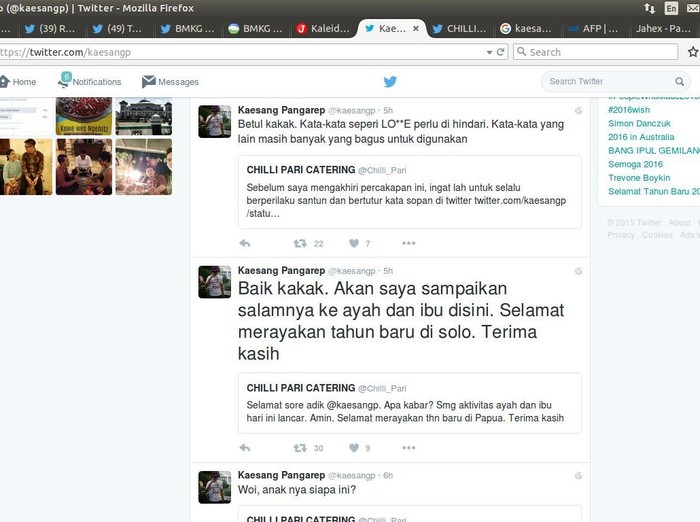Open the batik shirt couple photo thumbnail
The height and width of the screenshot is (522, 700).
pos(26,167)
